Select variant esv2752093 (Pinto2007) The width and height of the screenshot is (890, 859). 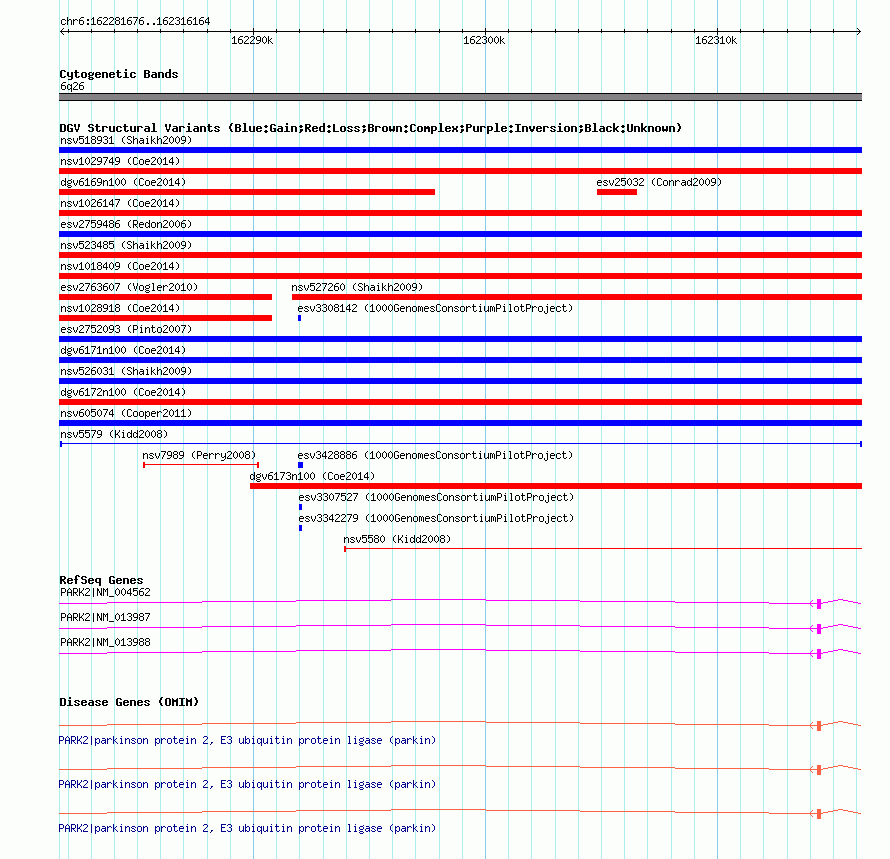[x=126, y=329]
